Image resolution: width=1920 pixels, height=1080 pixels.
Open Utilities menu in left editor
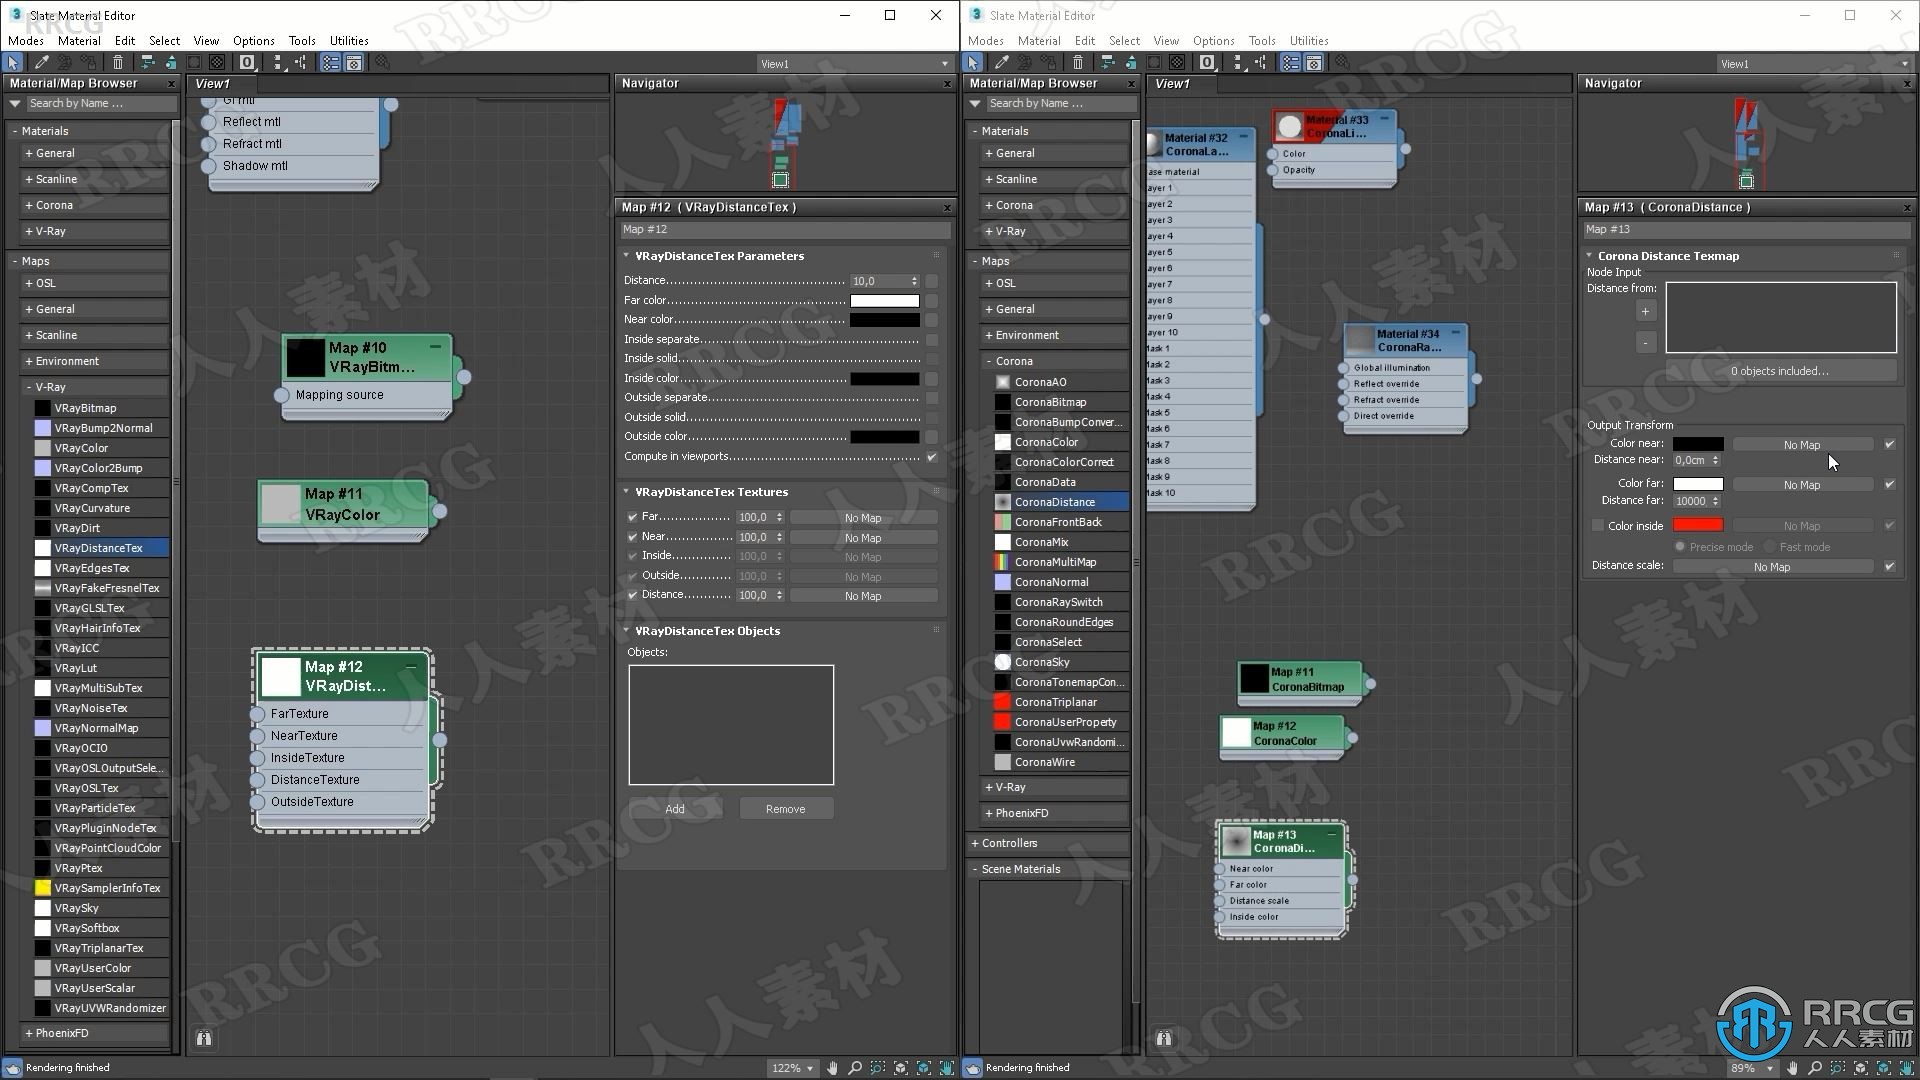(x=348, y=41)
